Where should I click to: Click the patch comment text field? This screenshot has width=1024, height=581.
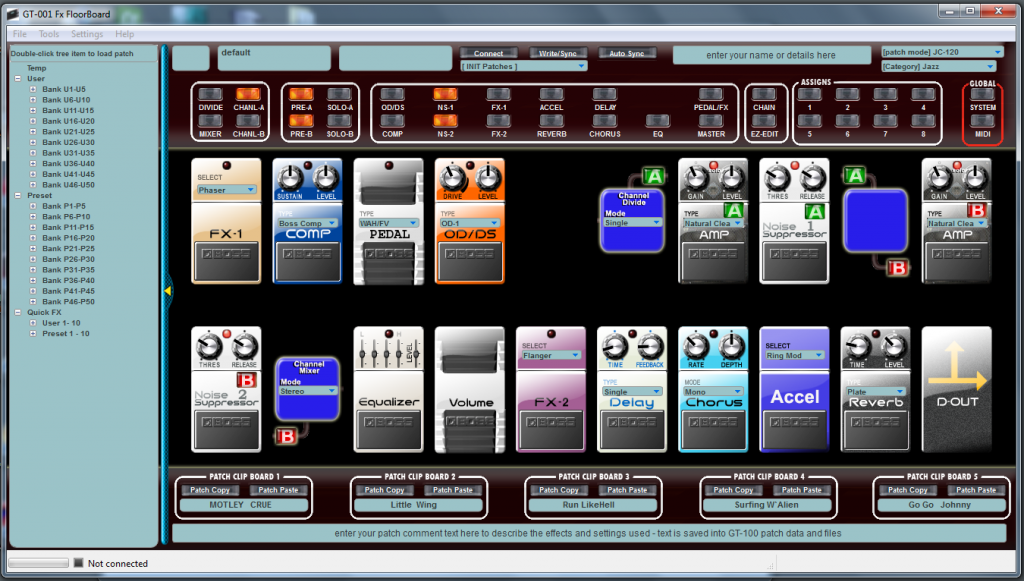click(588, 533)
